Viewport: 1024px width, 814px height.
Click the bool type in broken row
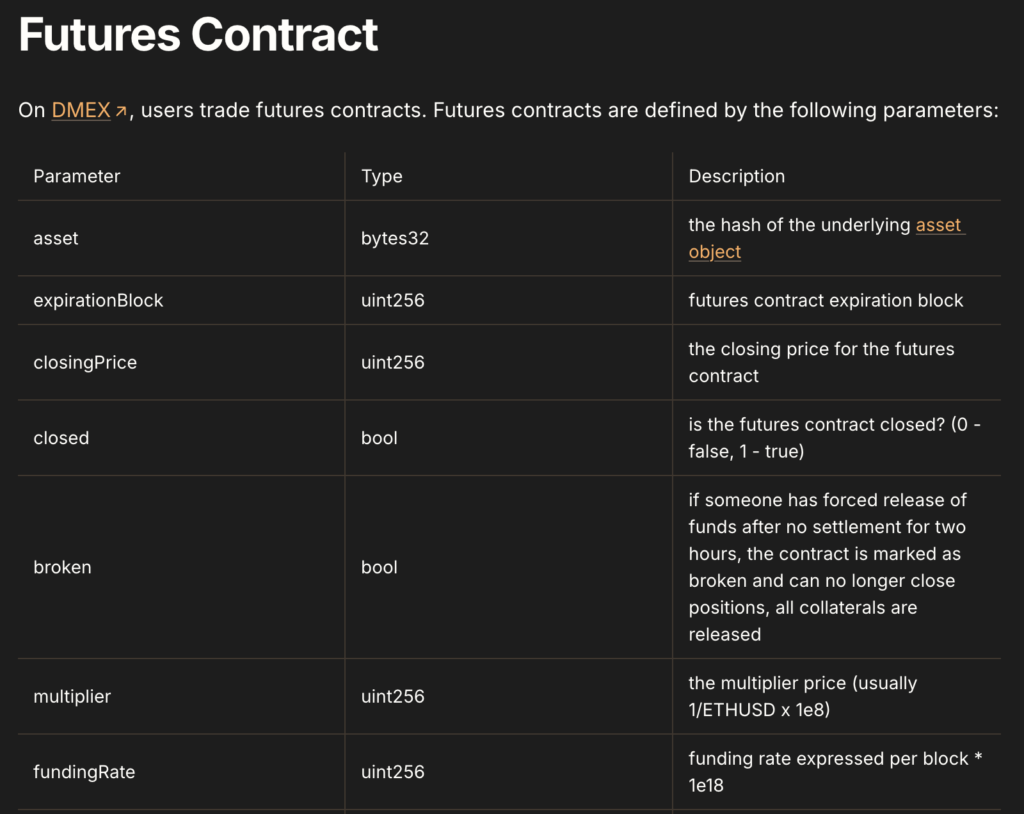[x=379, y=567]
